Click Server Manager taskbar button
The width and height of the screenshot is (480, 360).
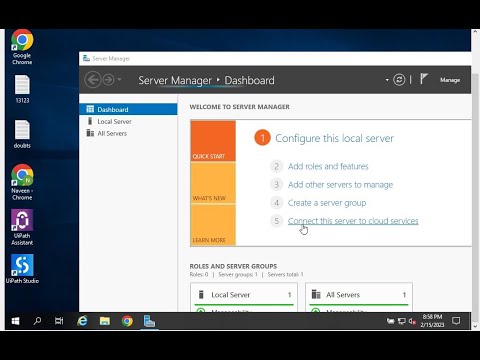tap(149, 321)
